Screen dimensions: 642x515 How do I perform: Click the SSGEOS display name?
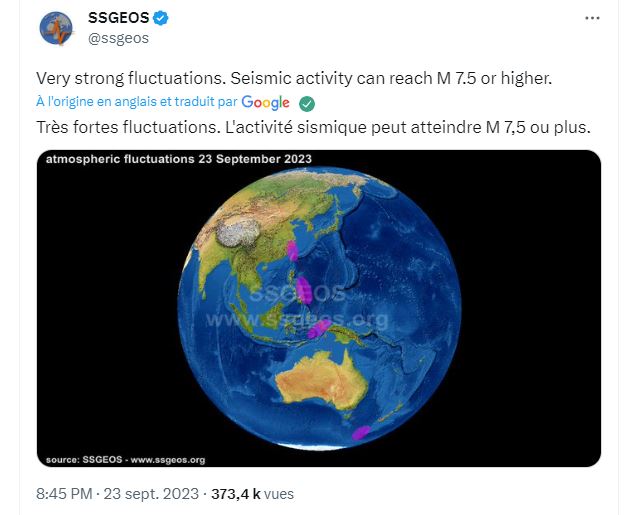tap(117, 18)
